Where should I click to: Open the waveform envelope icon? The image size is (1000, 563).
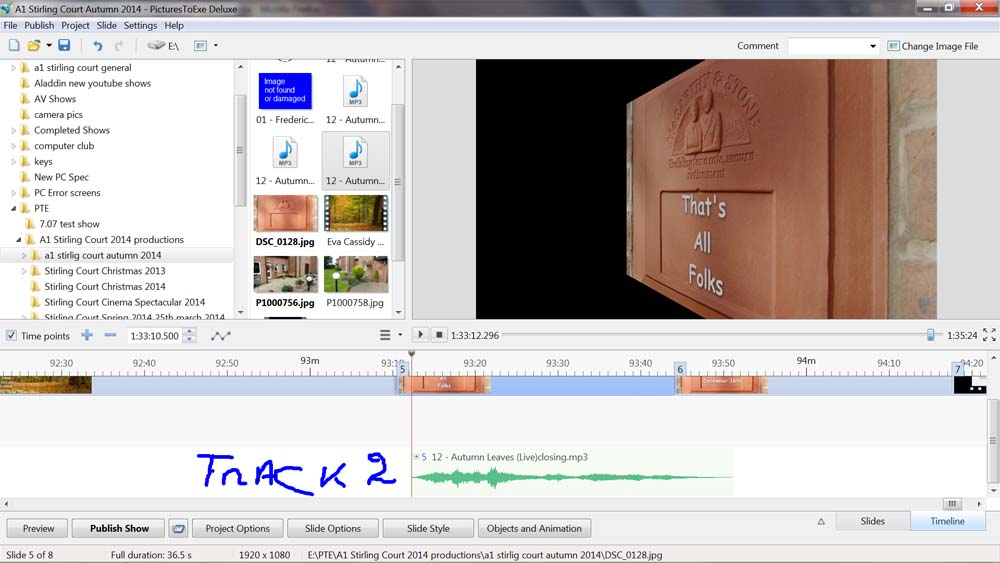[221, 335]
